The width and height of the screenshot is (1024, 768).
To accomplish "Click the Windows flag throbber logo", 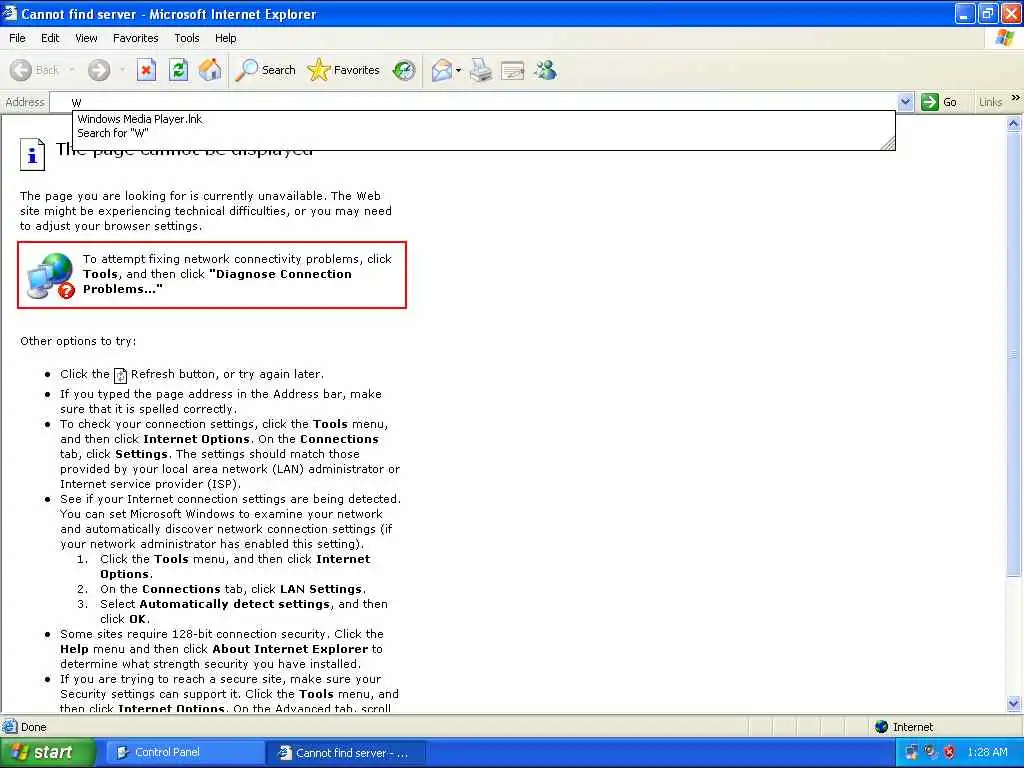I will pyautogui.click(x=1005, y=38).
